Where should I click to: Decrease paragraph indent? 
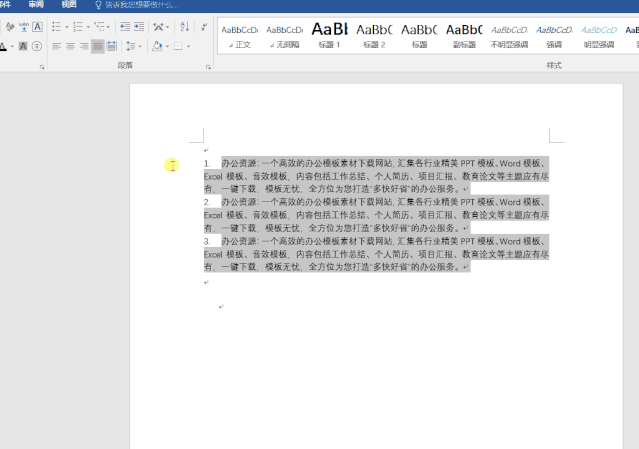pyautogui.click(x=125, y=27)
